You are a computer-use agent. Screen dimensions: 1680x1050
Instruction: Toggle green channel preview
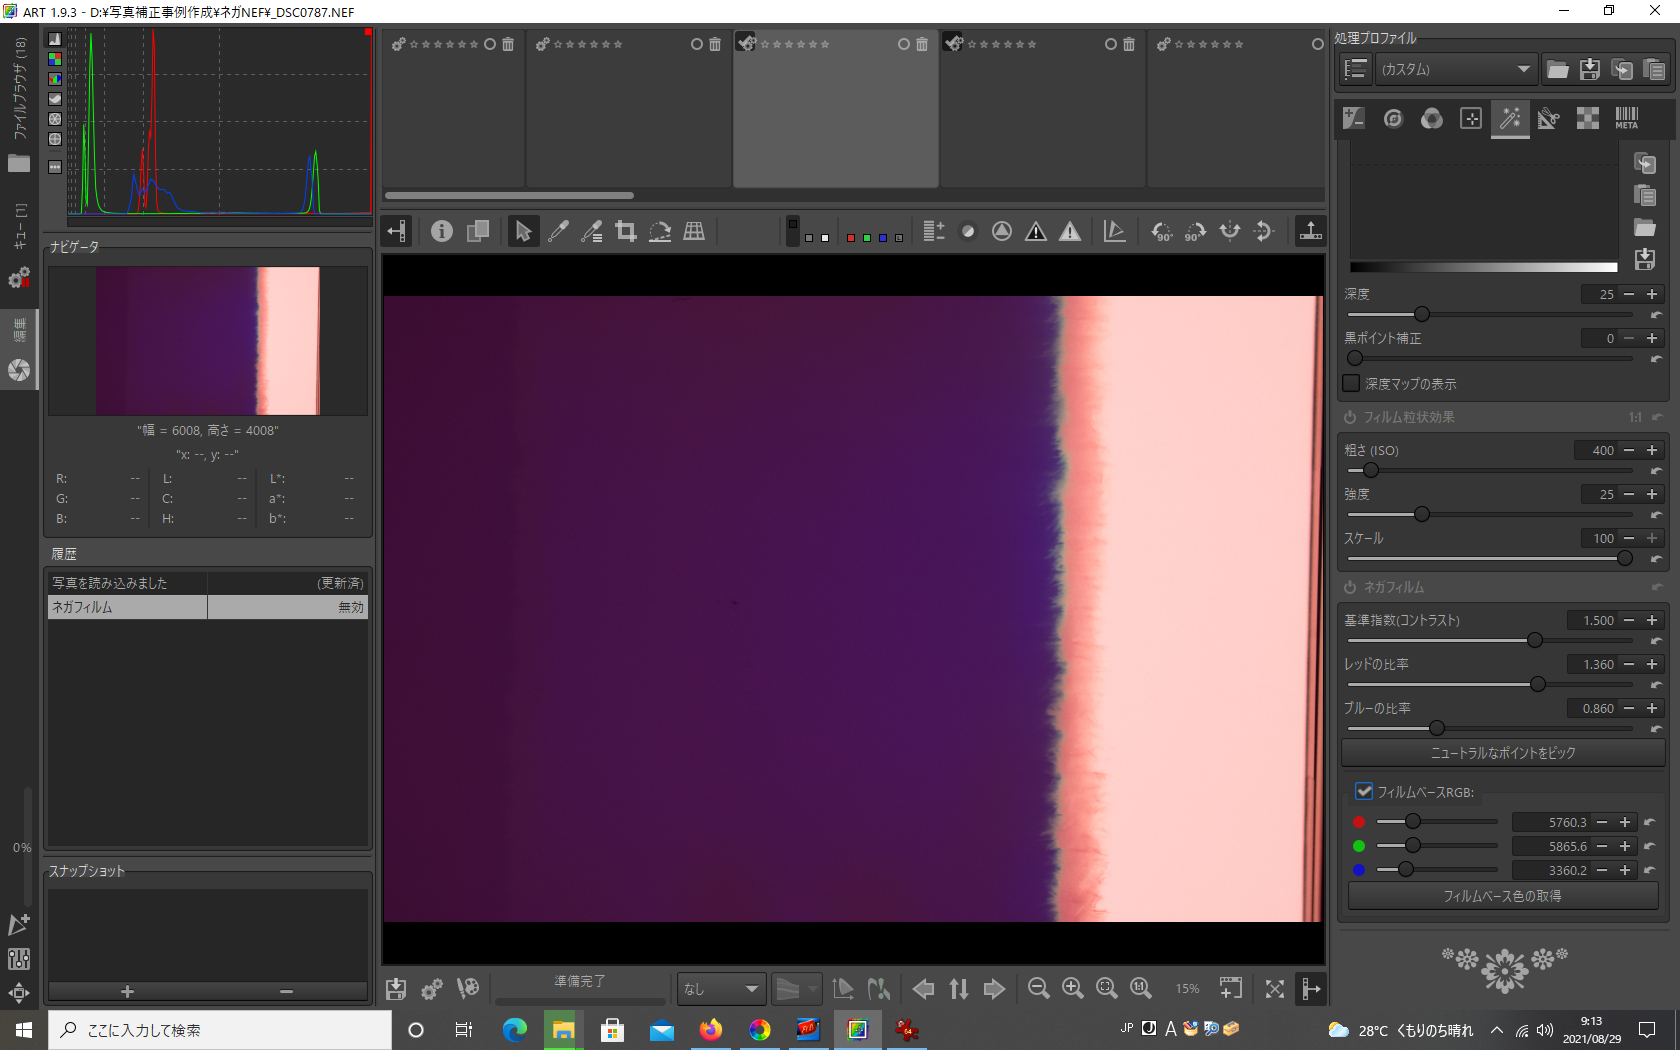point(867,238)
